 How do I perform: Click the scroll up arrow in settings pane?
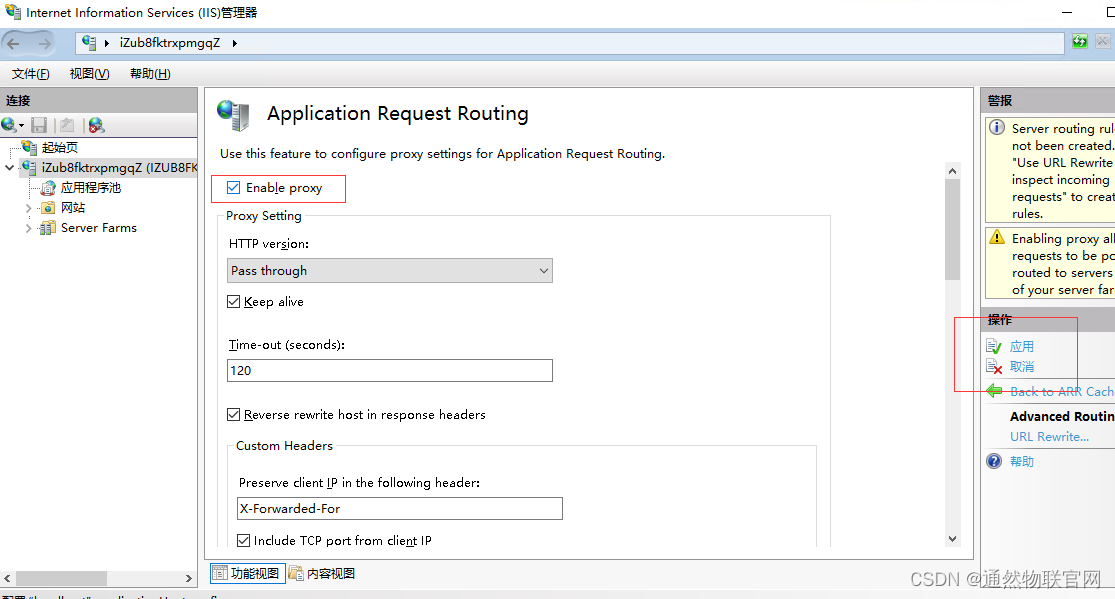[952, 171]
